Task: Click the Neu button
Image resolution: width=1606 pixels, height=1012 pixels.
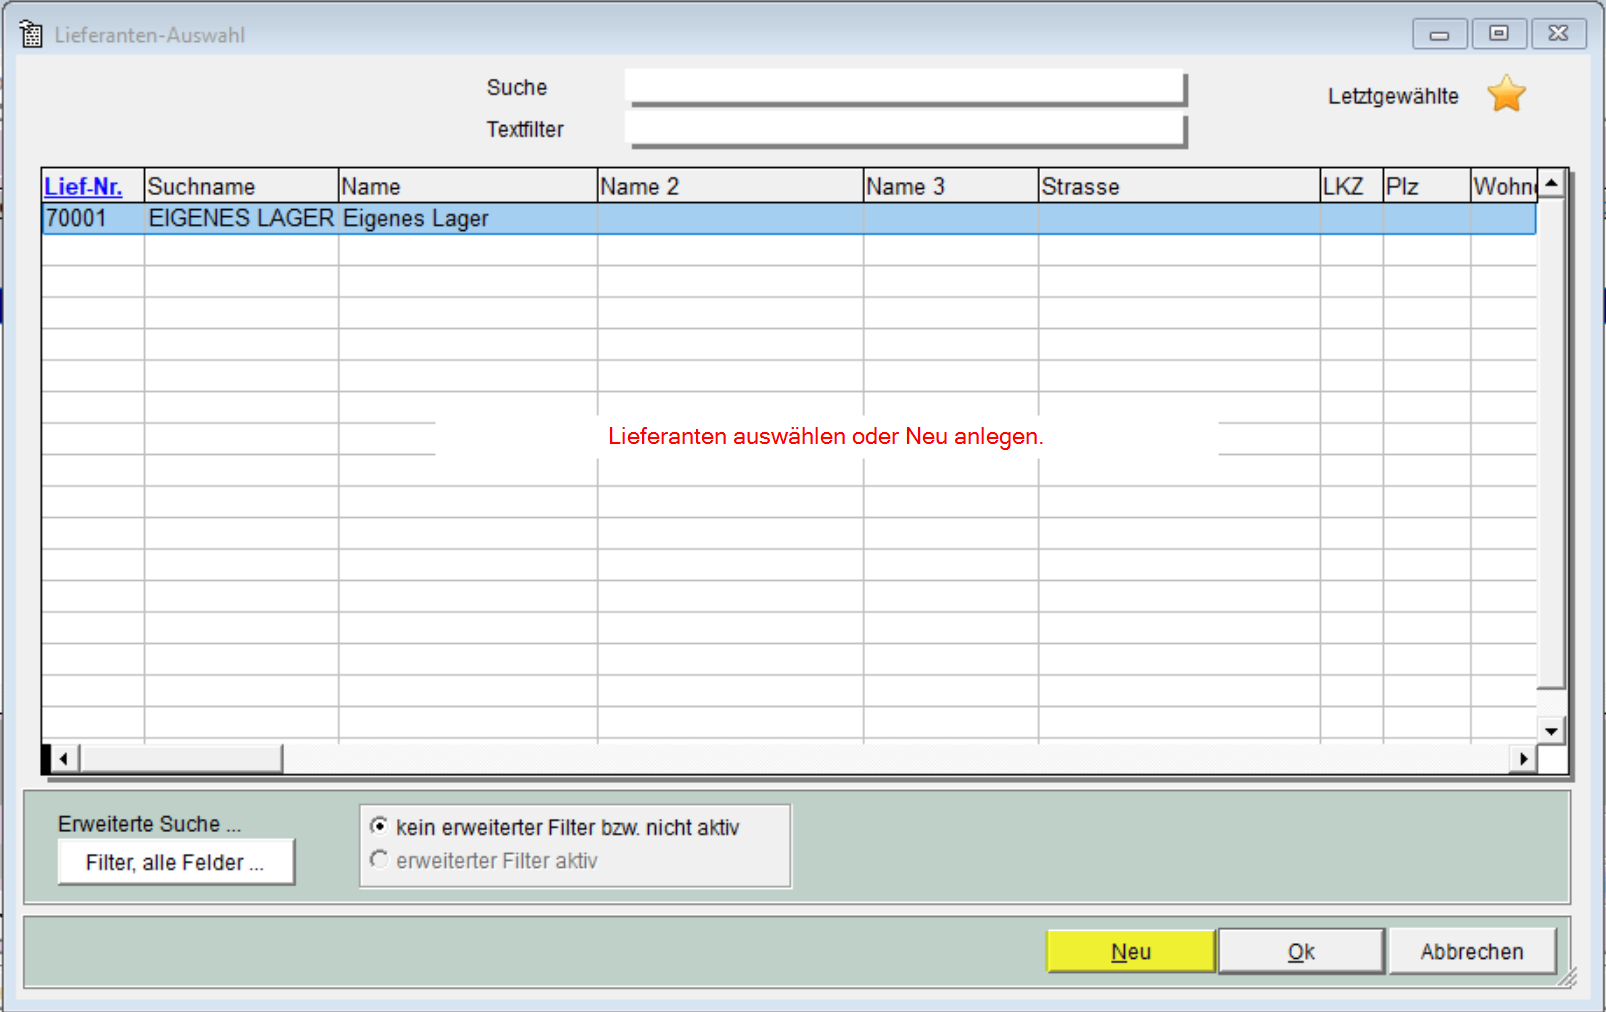Action: point(1131,951)
